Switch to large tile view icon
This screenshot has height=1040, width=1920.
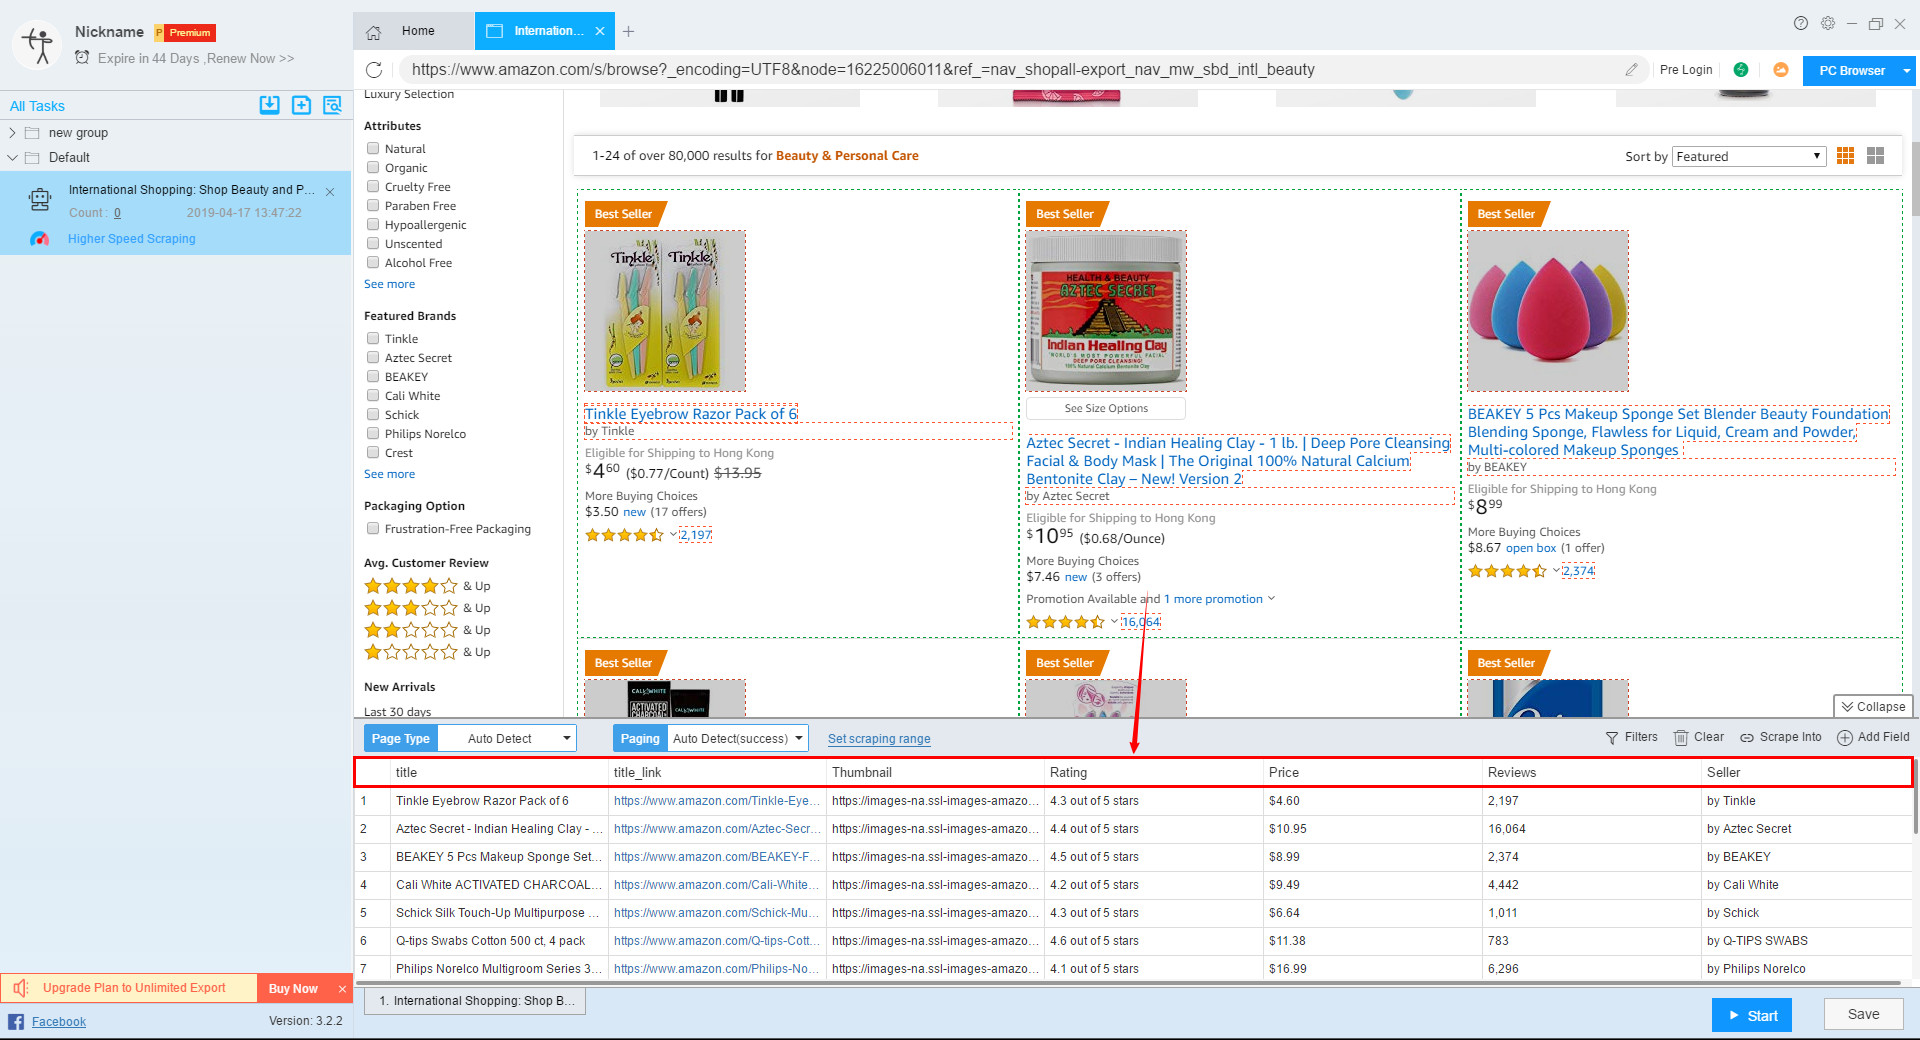click(x=1876, y=156)
